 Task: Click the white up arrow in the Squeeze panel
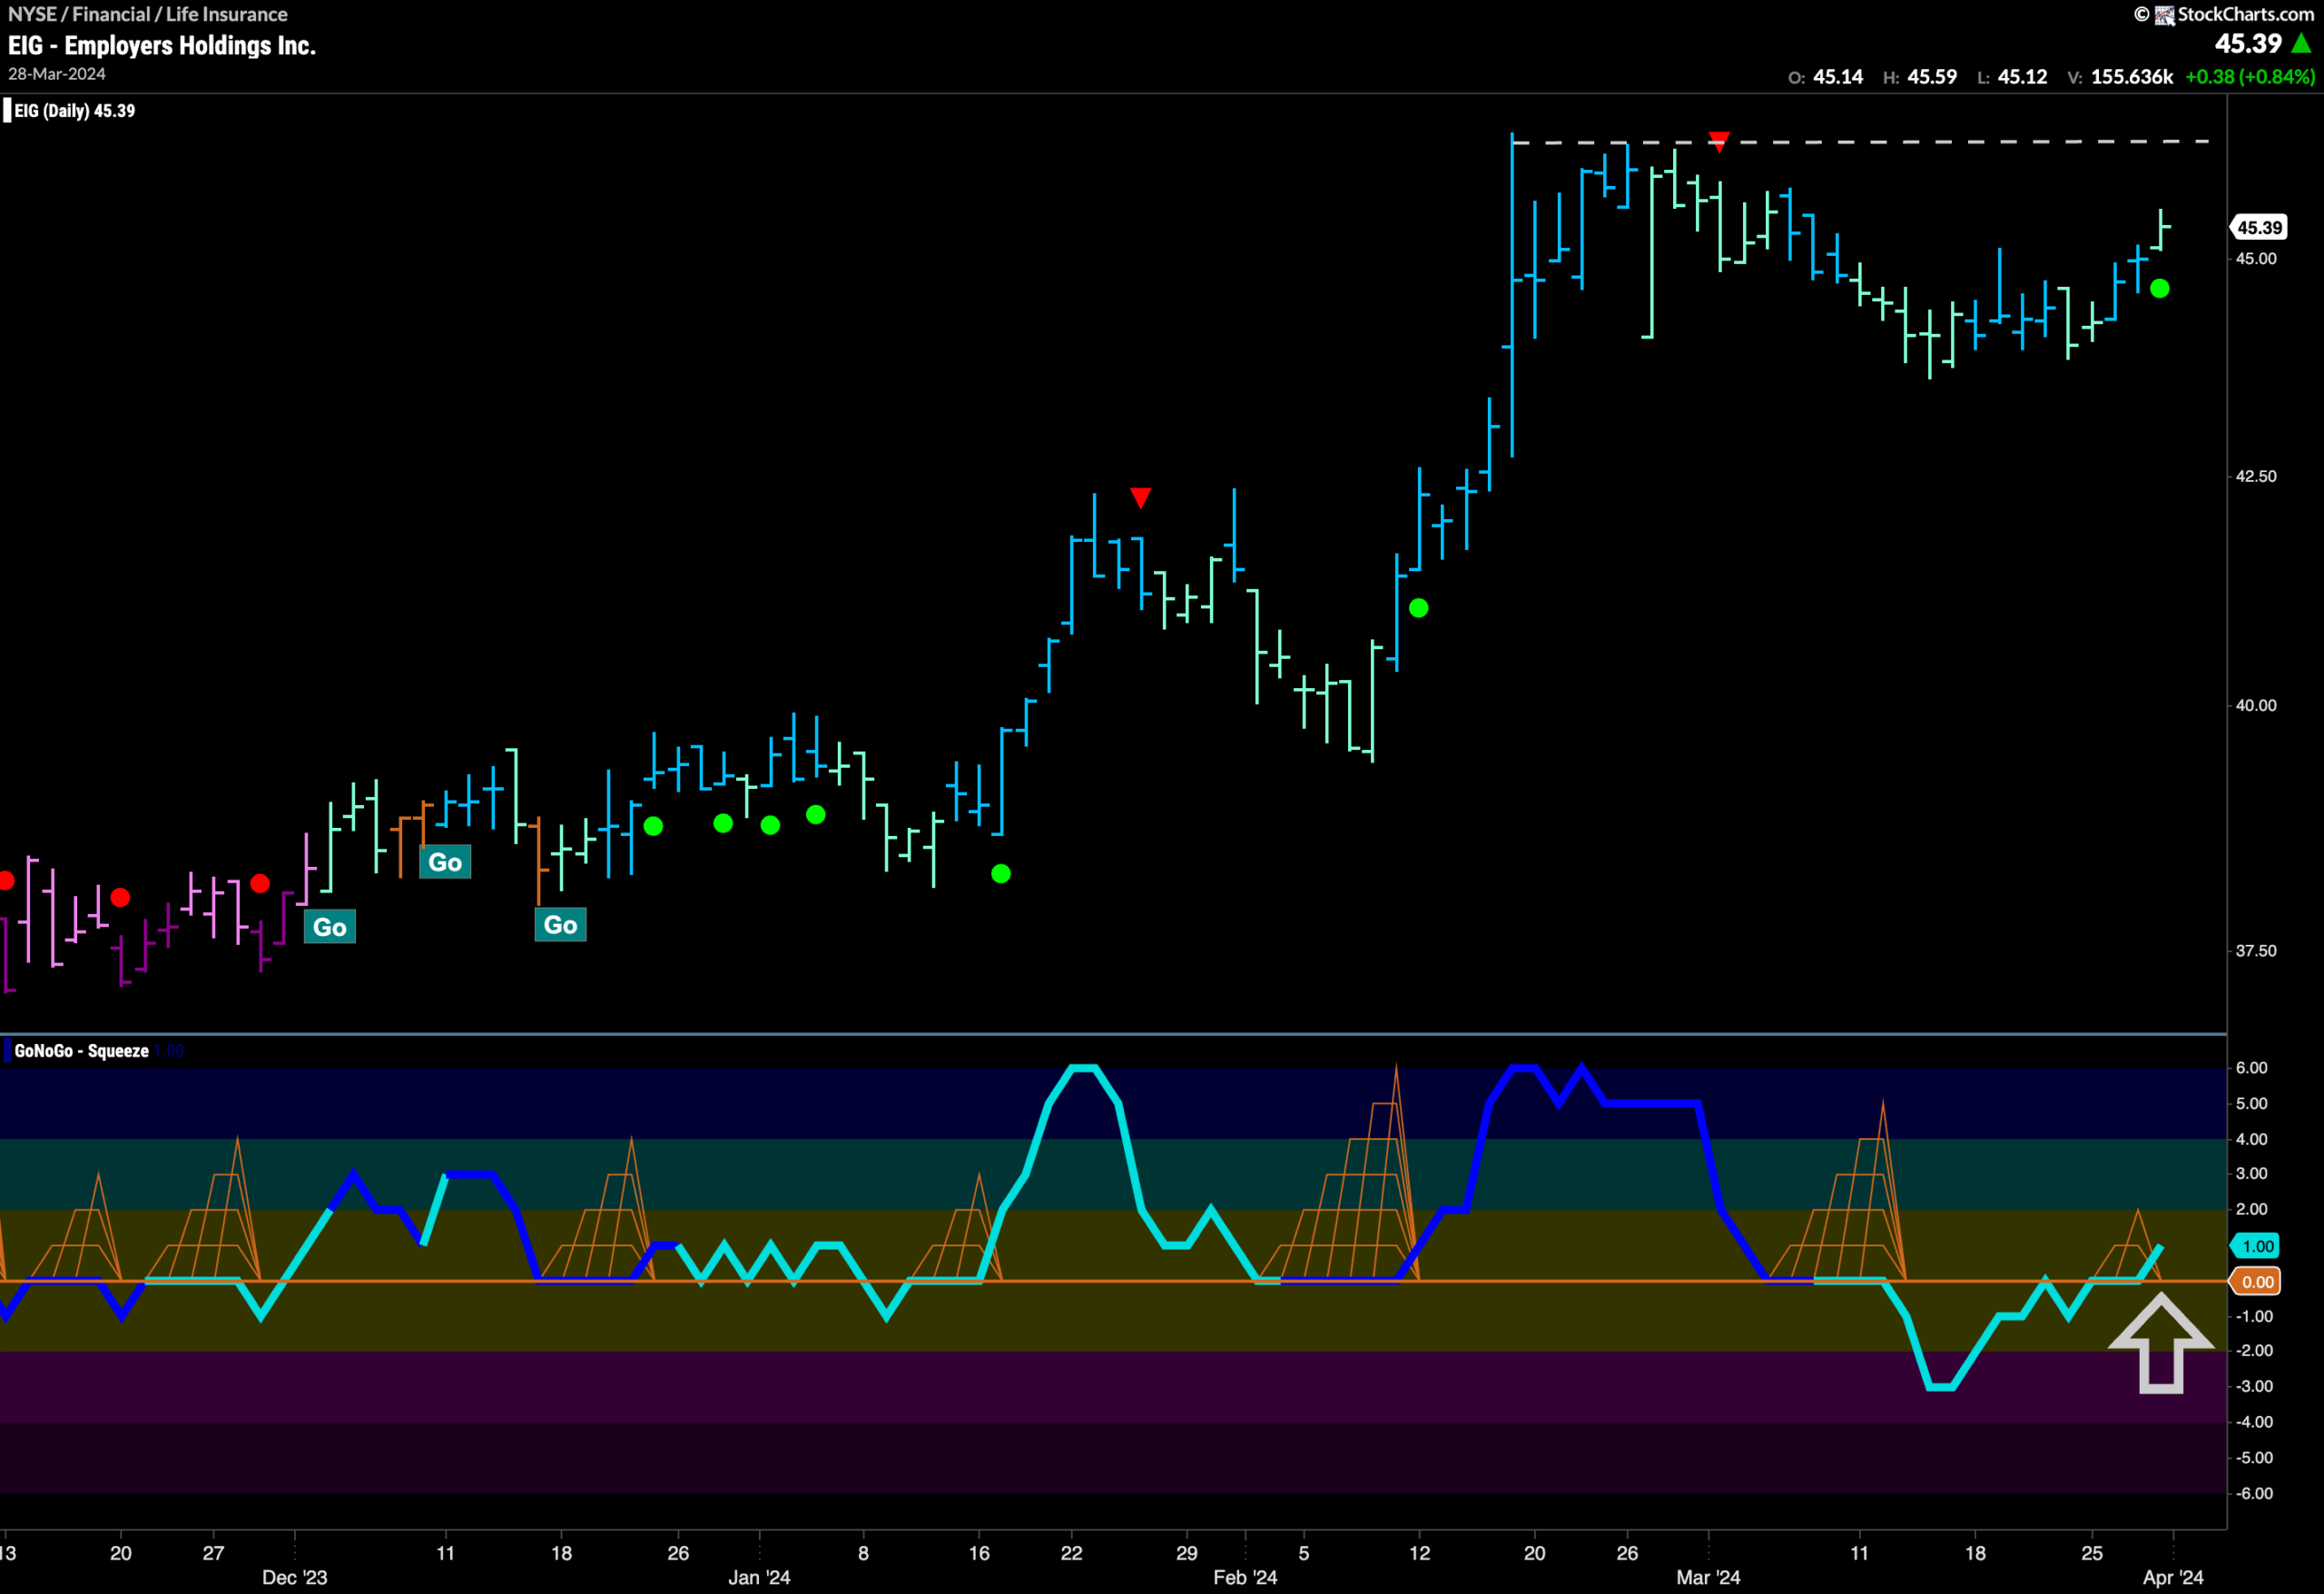[x=2161, y=1343]
